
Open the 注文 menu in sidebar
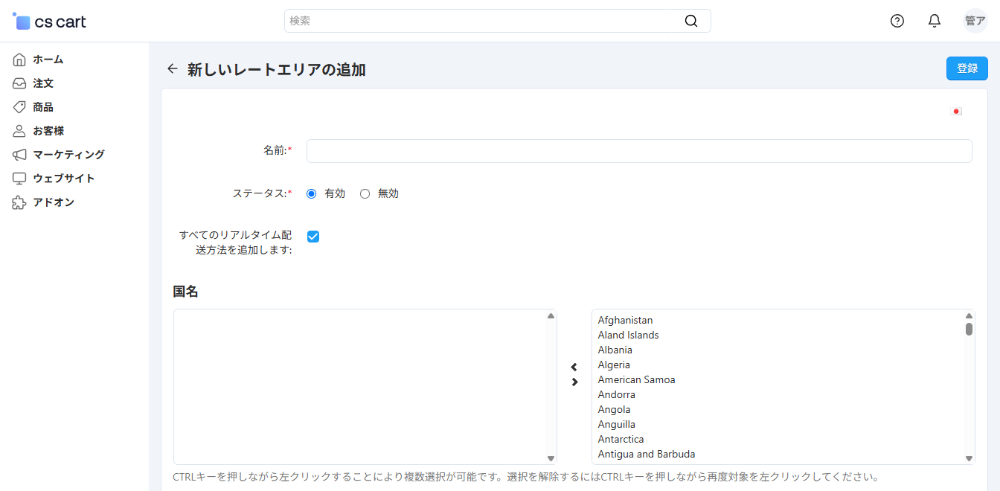(x=43, y=83)
